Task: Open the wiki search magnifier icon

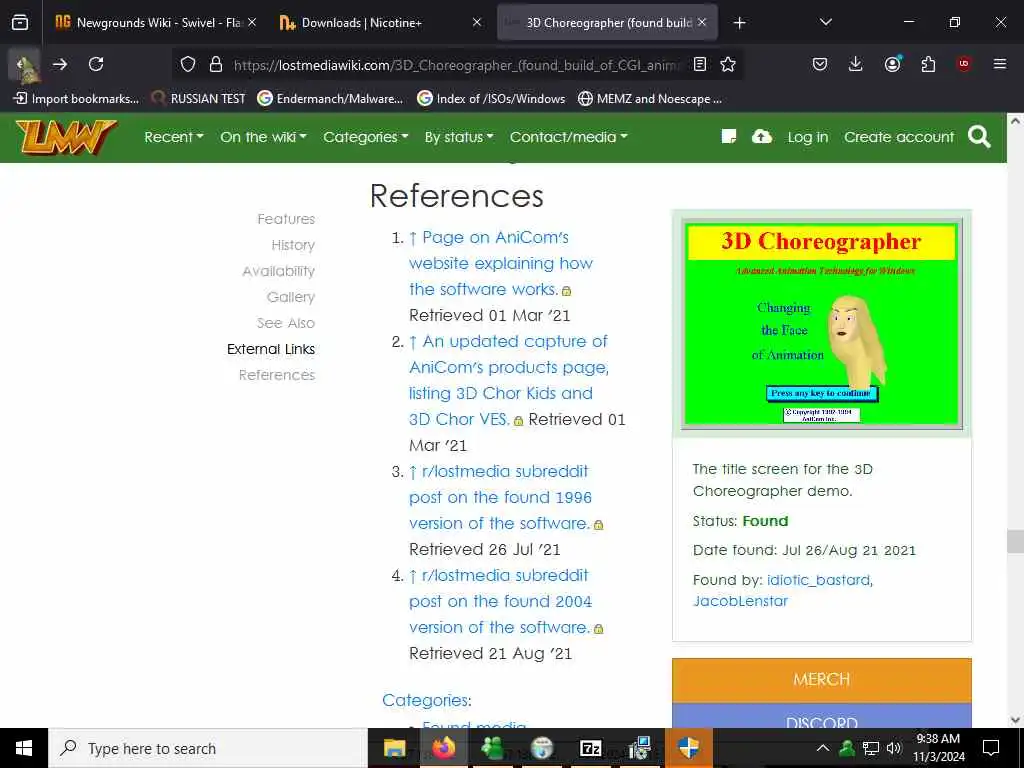Action: 979,137
